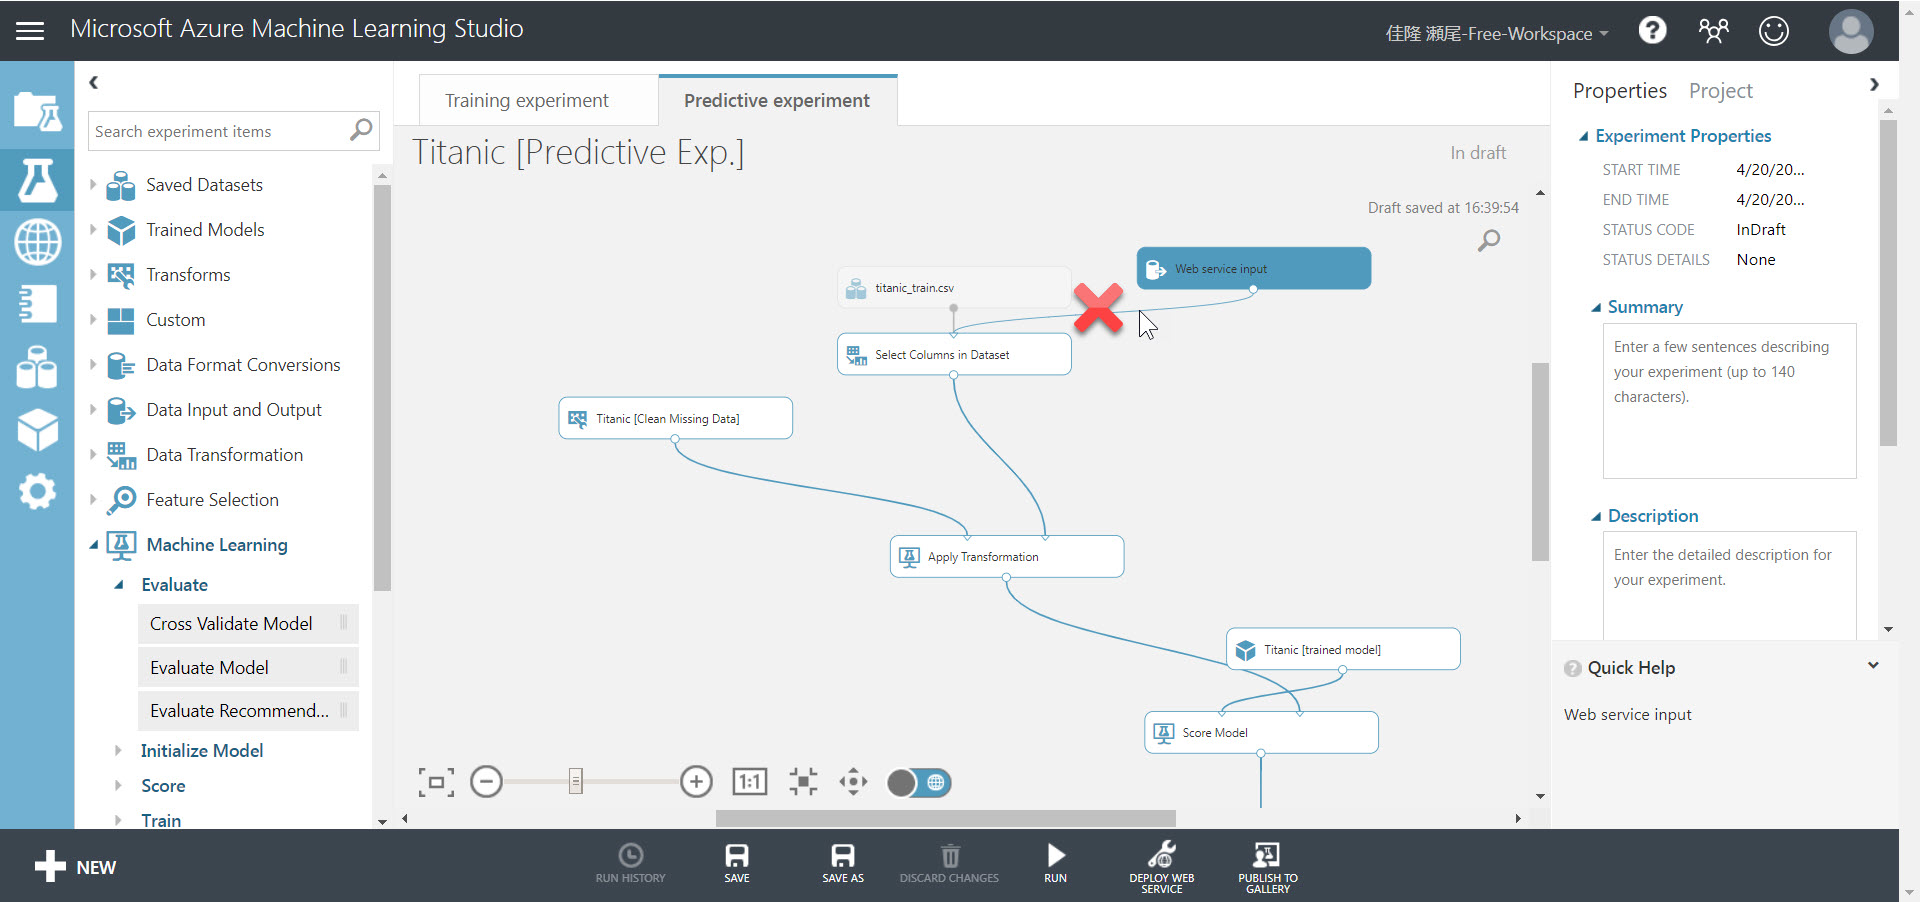Screen dimensions: 1920x902
Task: Expand Data Input and Output category
Action: click(93, 409)
